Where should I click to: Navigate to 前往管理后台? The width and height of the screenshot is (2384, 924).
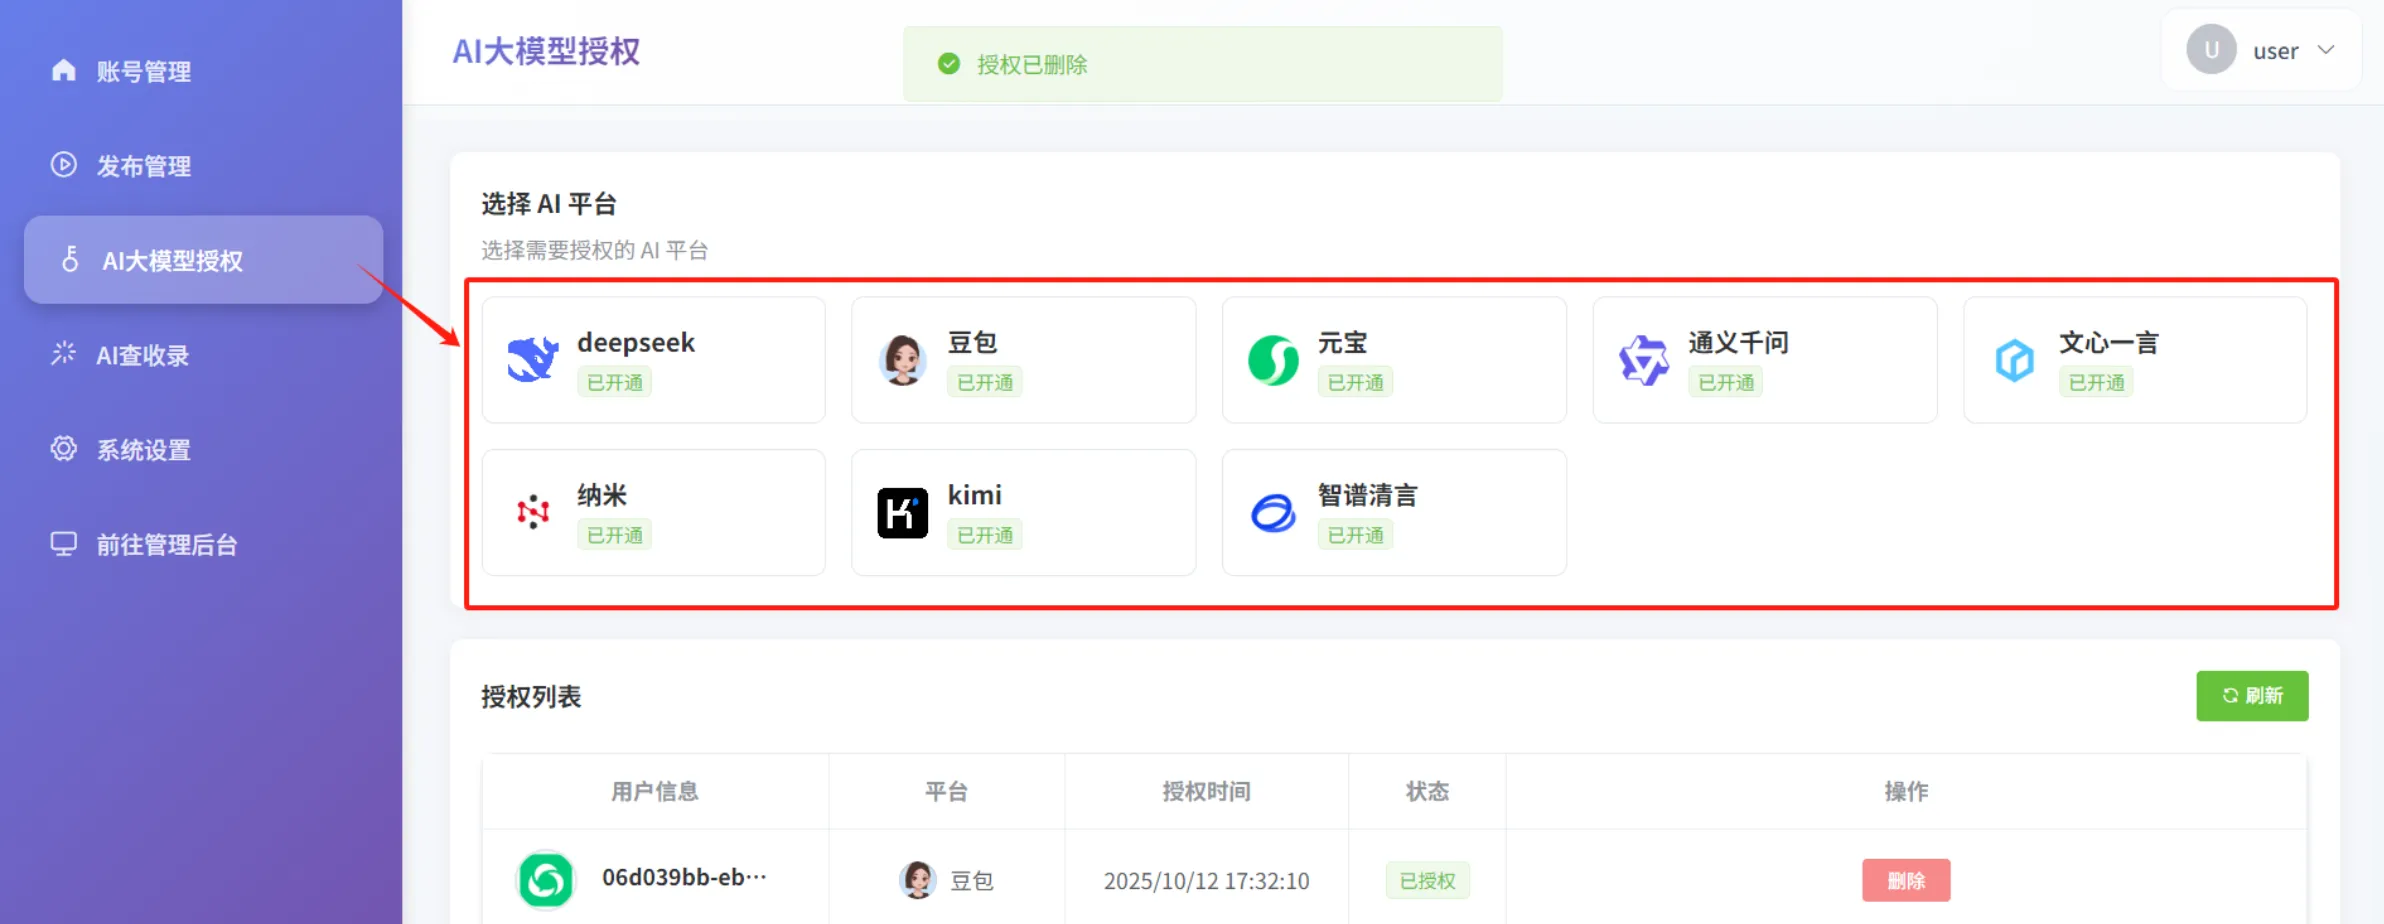(x=203, y=544)
